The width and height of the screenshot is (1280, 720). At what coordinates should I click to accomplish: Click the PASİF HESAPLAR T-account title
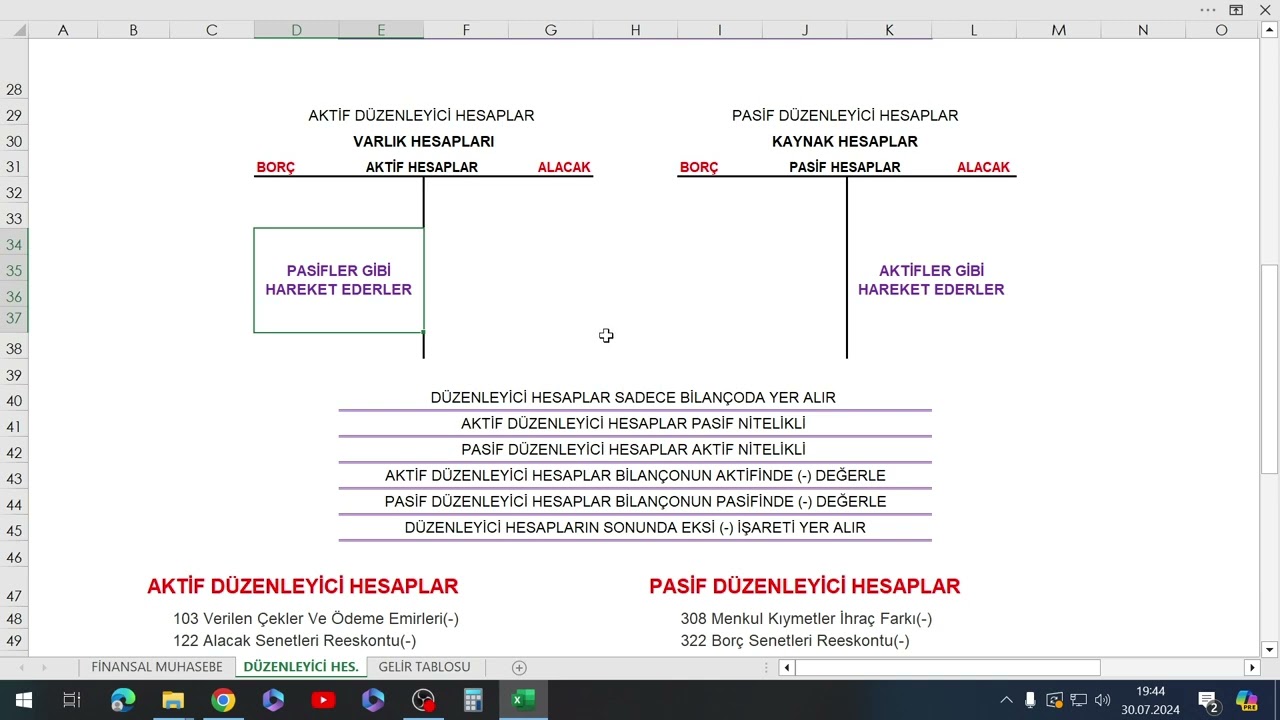point(845,167)
